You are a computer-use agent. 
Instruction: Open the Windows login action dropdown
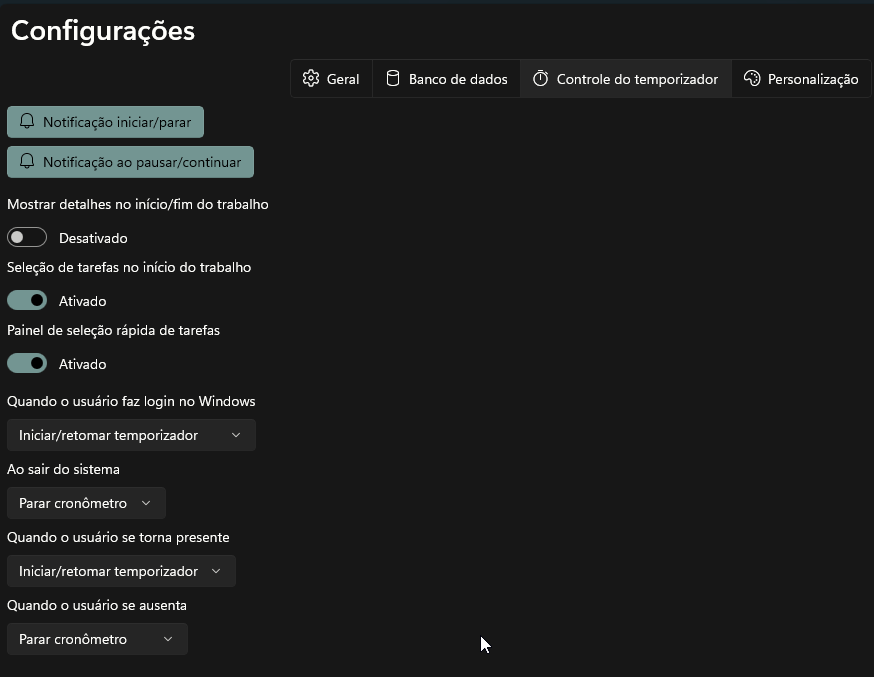(x=131, y=435)
